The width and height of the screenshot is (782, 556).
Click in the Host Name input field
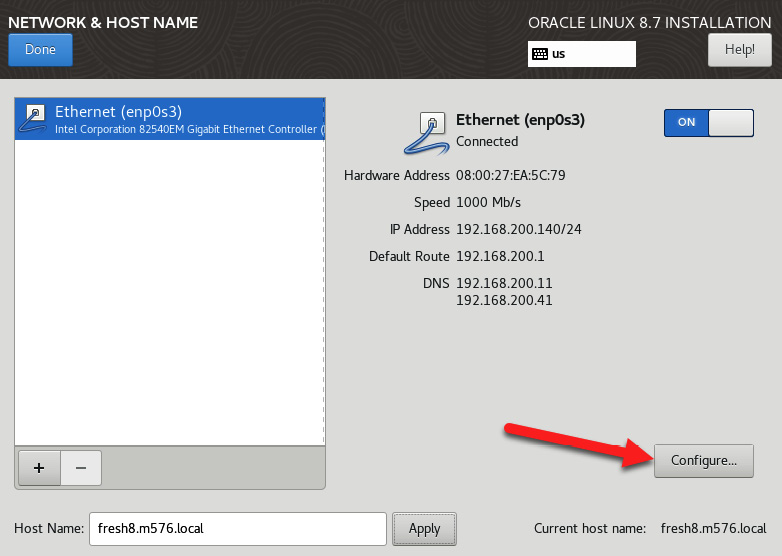click(238, 529)
